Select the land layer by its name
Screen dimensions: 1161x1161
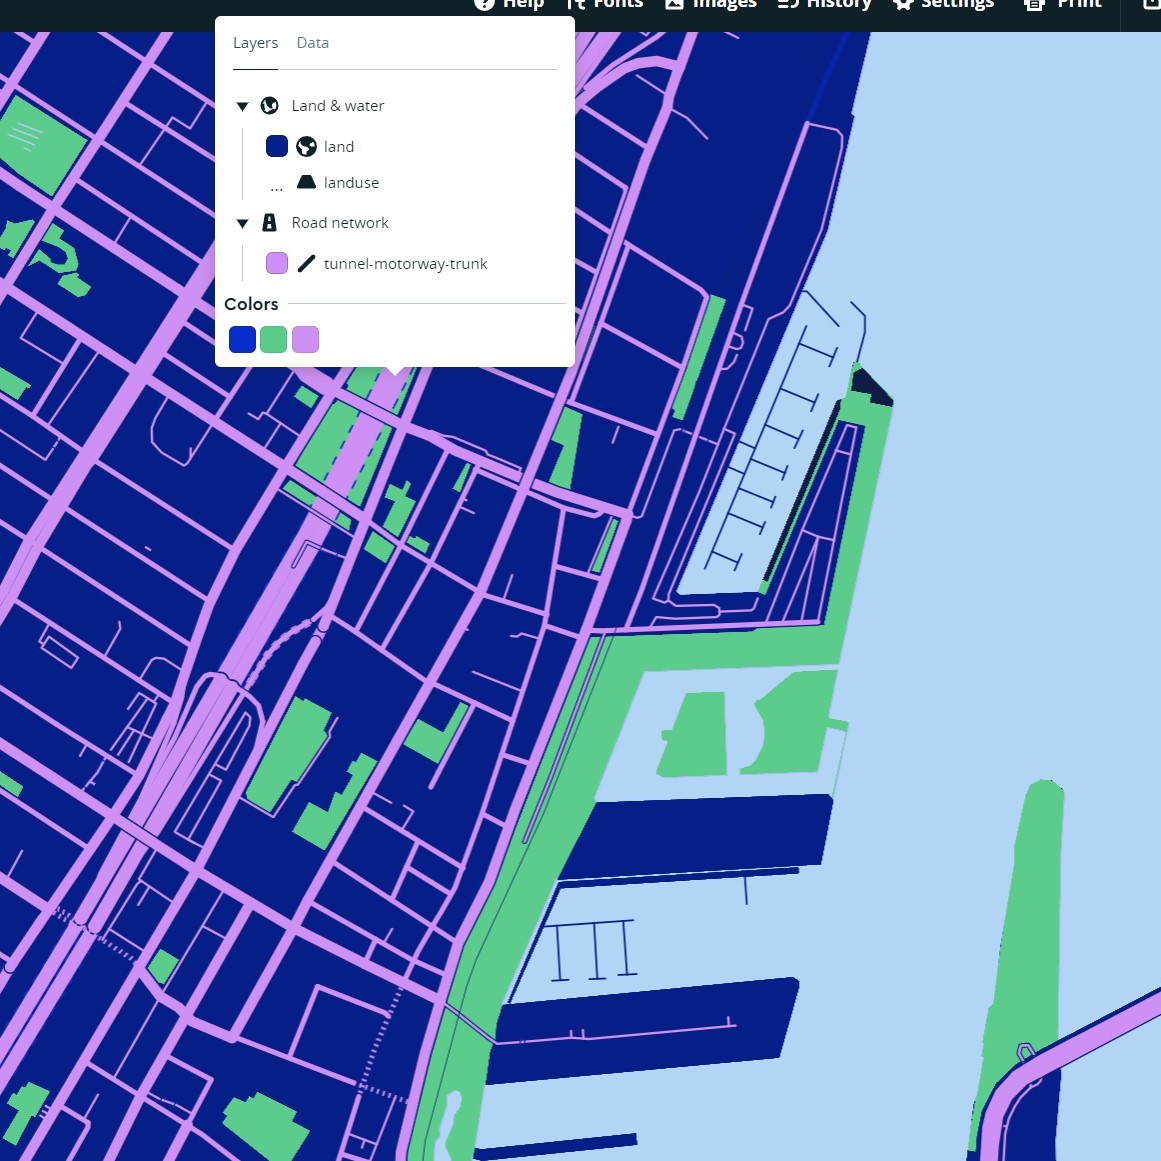pyautogui.click(x=339, y=146)
